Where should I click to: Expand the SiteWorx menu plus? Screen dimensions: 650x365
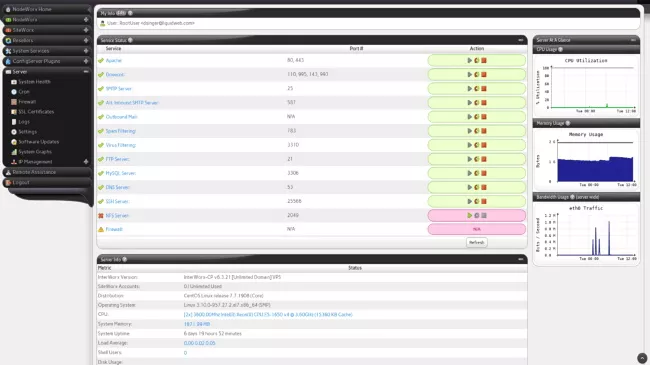point(86,30)
